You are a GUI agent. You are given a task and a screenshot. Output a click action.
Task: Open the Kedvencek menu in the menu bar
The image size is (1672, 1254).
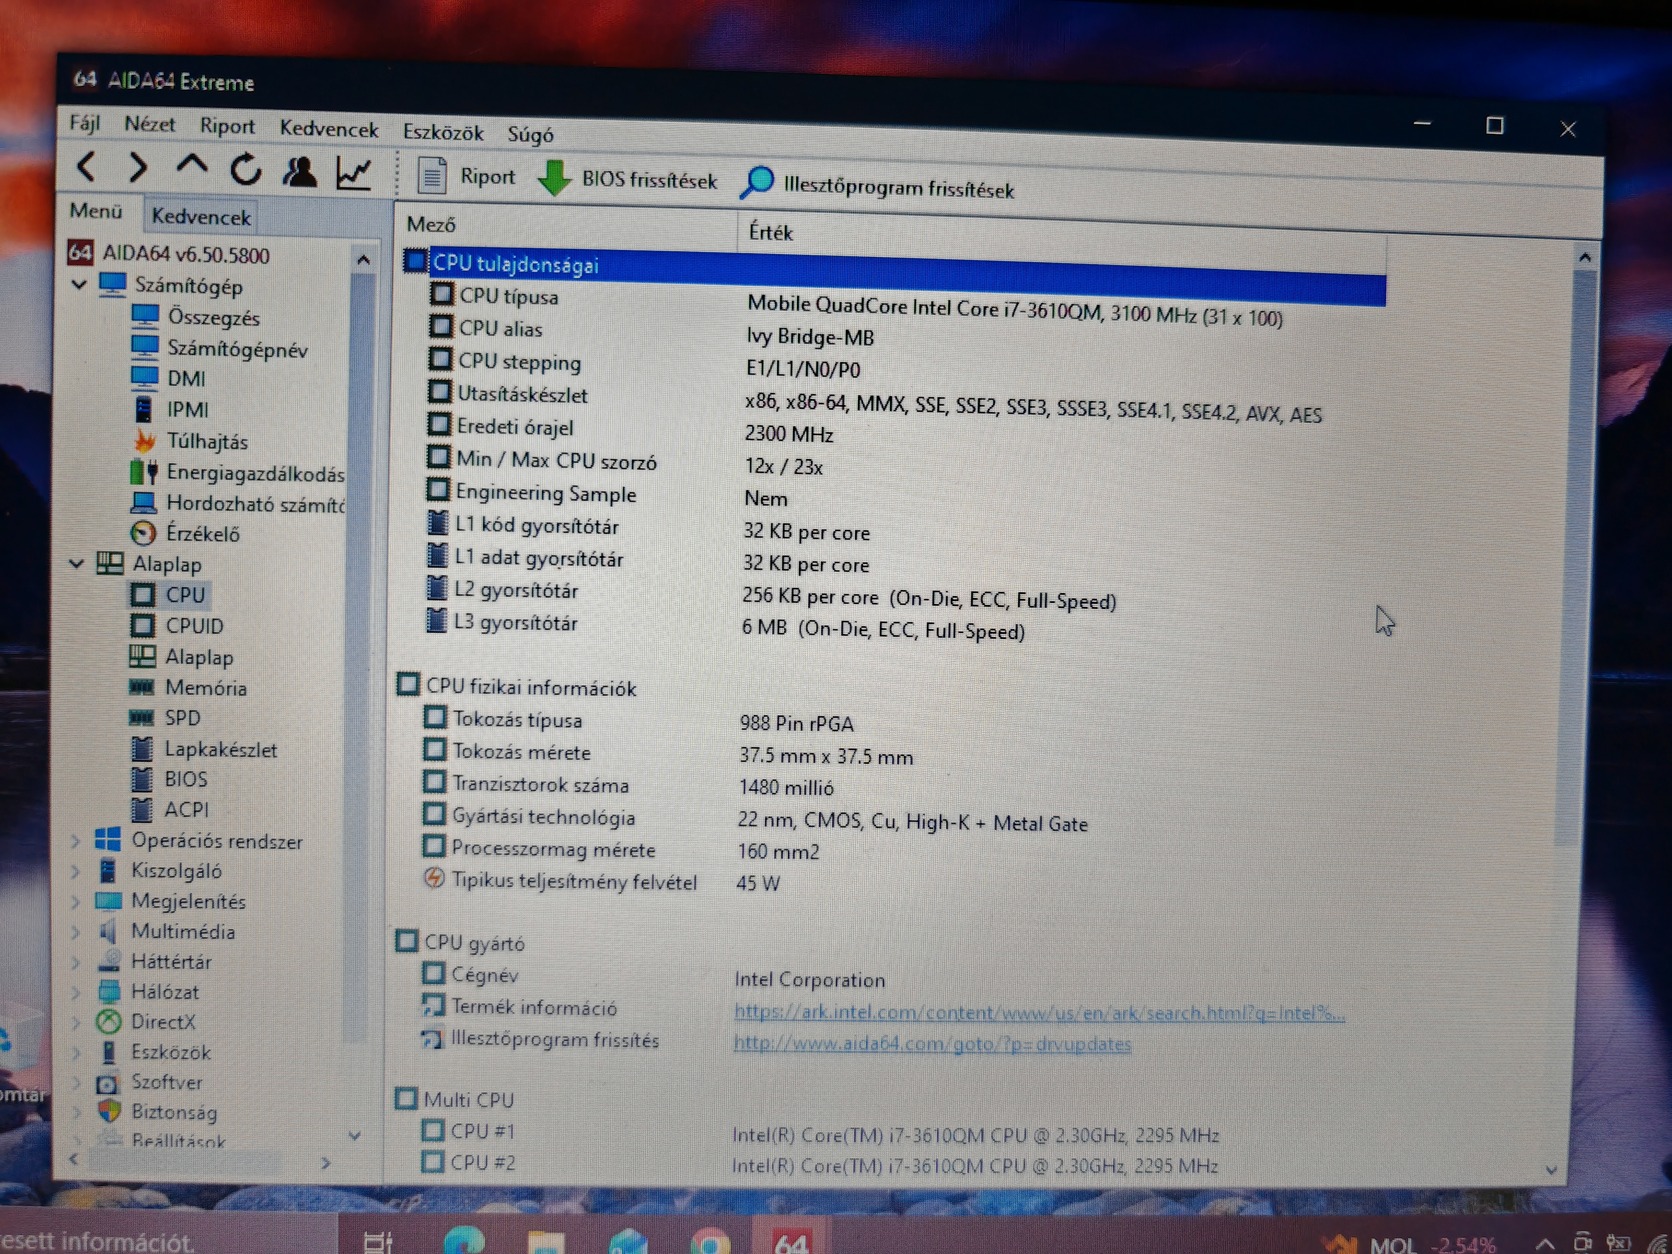329,129
